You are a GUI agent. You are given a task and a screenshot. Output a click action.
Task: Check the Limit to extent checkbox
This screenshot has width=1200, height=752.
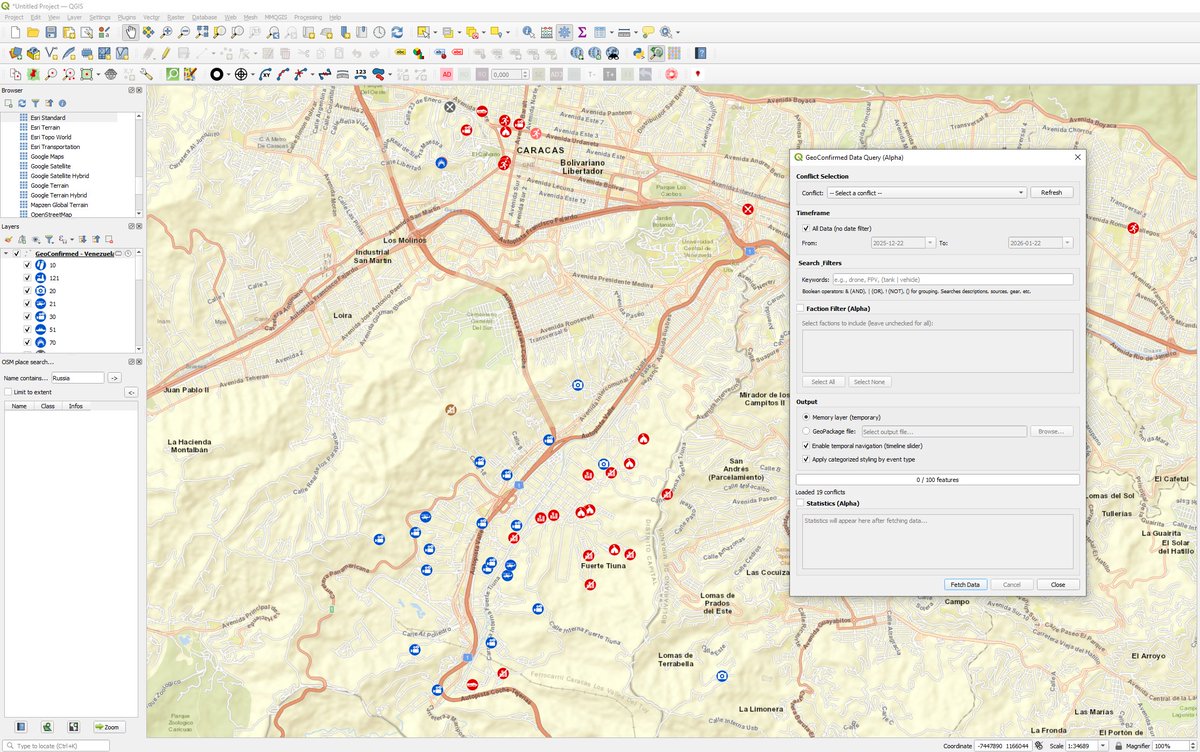tap(8, 392)
